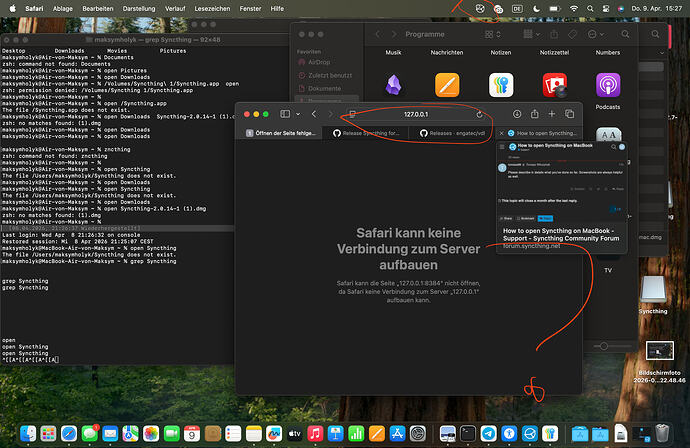Image resolution: width=690 pixels, height=448 pixels.
Task: Open App Store from the Dock
Action: point(397,434)
